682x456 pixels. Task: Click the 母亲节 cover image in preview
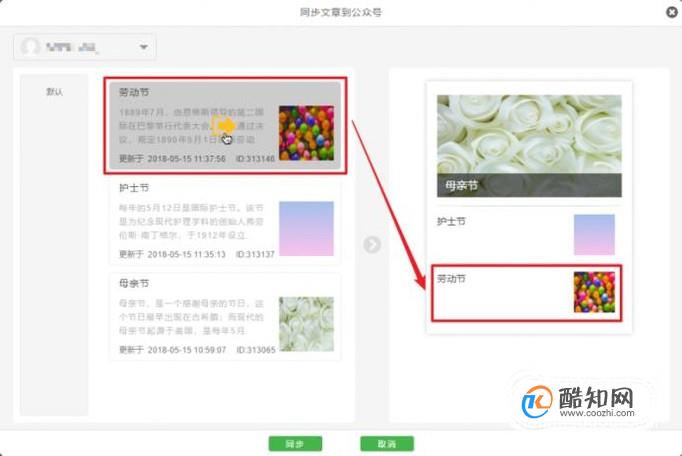click(x=529, y=146)
